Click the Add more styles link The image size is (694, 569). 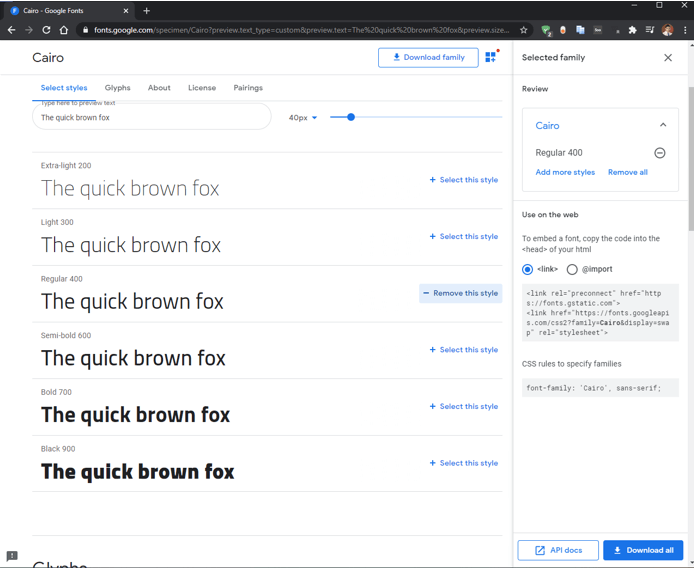pos(565,172)
